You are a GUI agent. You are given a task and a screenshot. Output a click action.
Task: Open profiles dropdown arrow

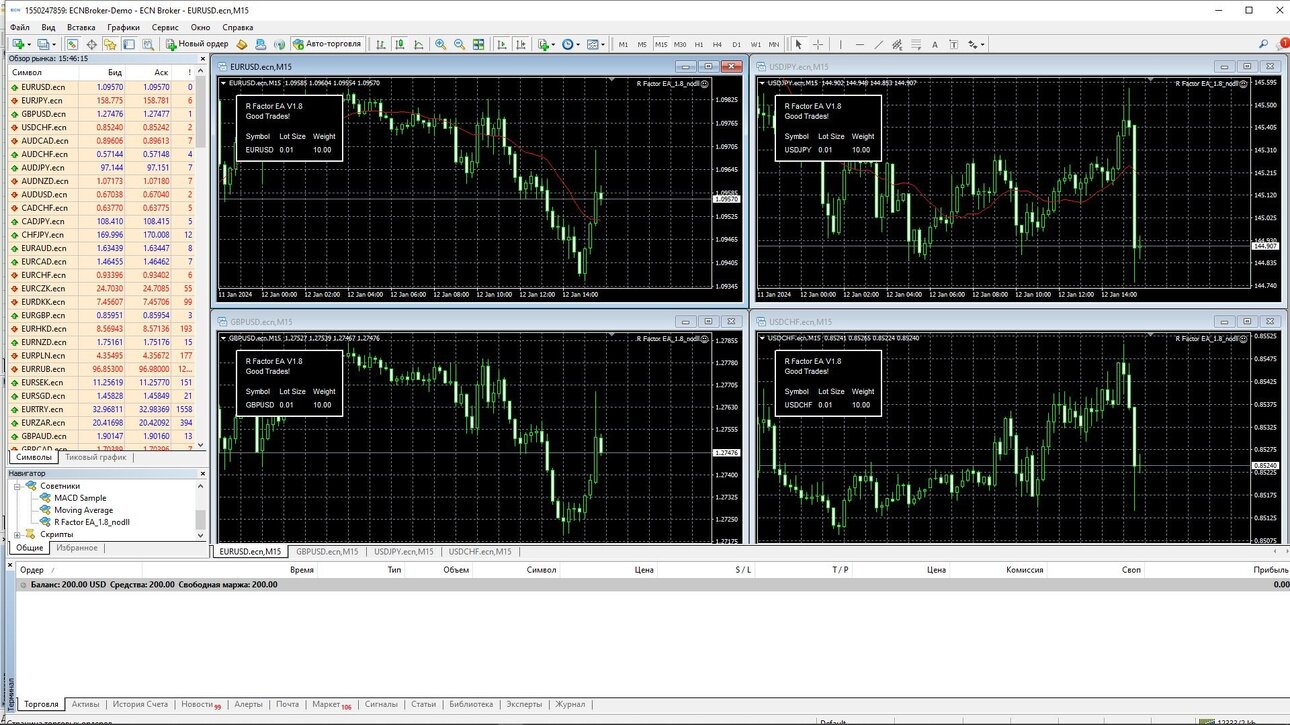tap(54, 44)
